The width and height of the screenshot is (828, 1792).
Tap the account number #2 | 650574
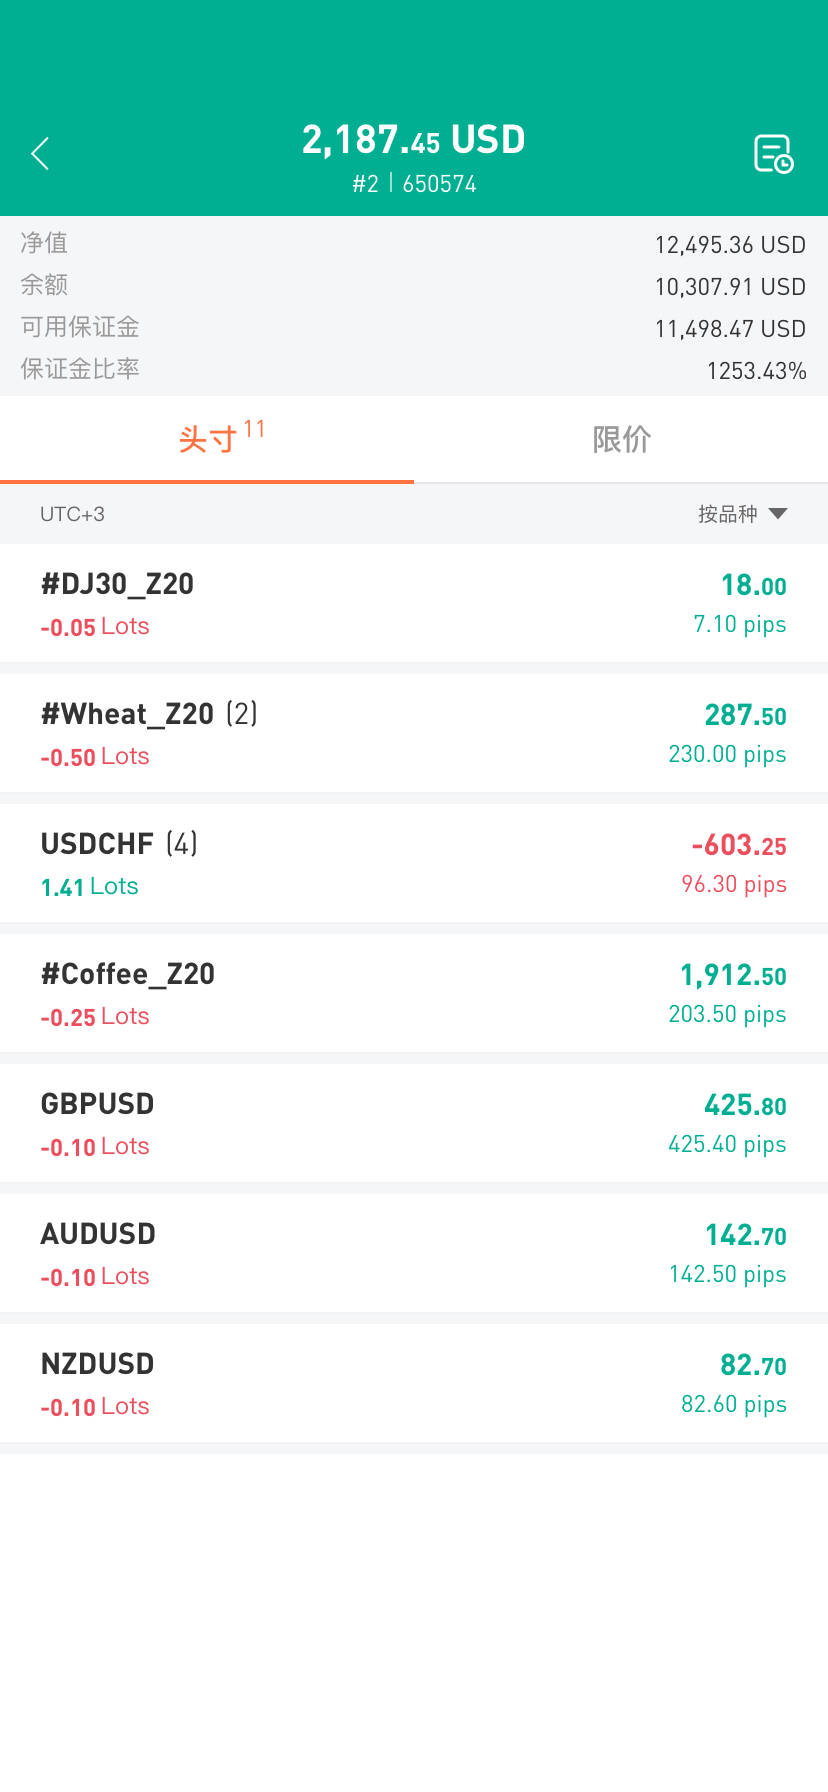coord(414,184)
